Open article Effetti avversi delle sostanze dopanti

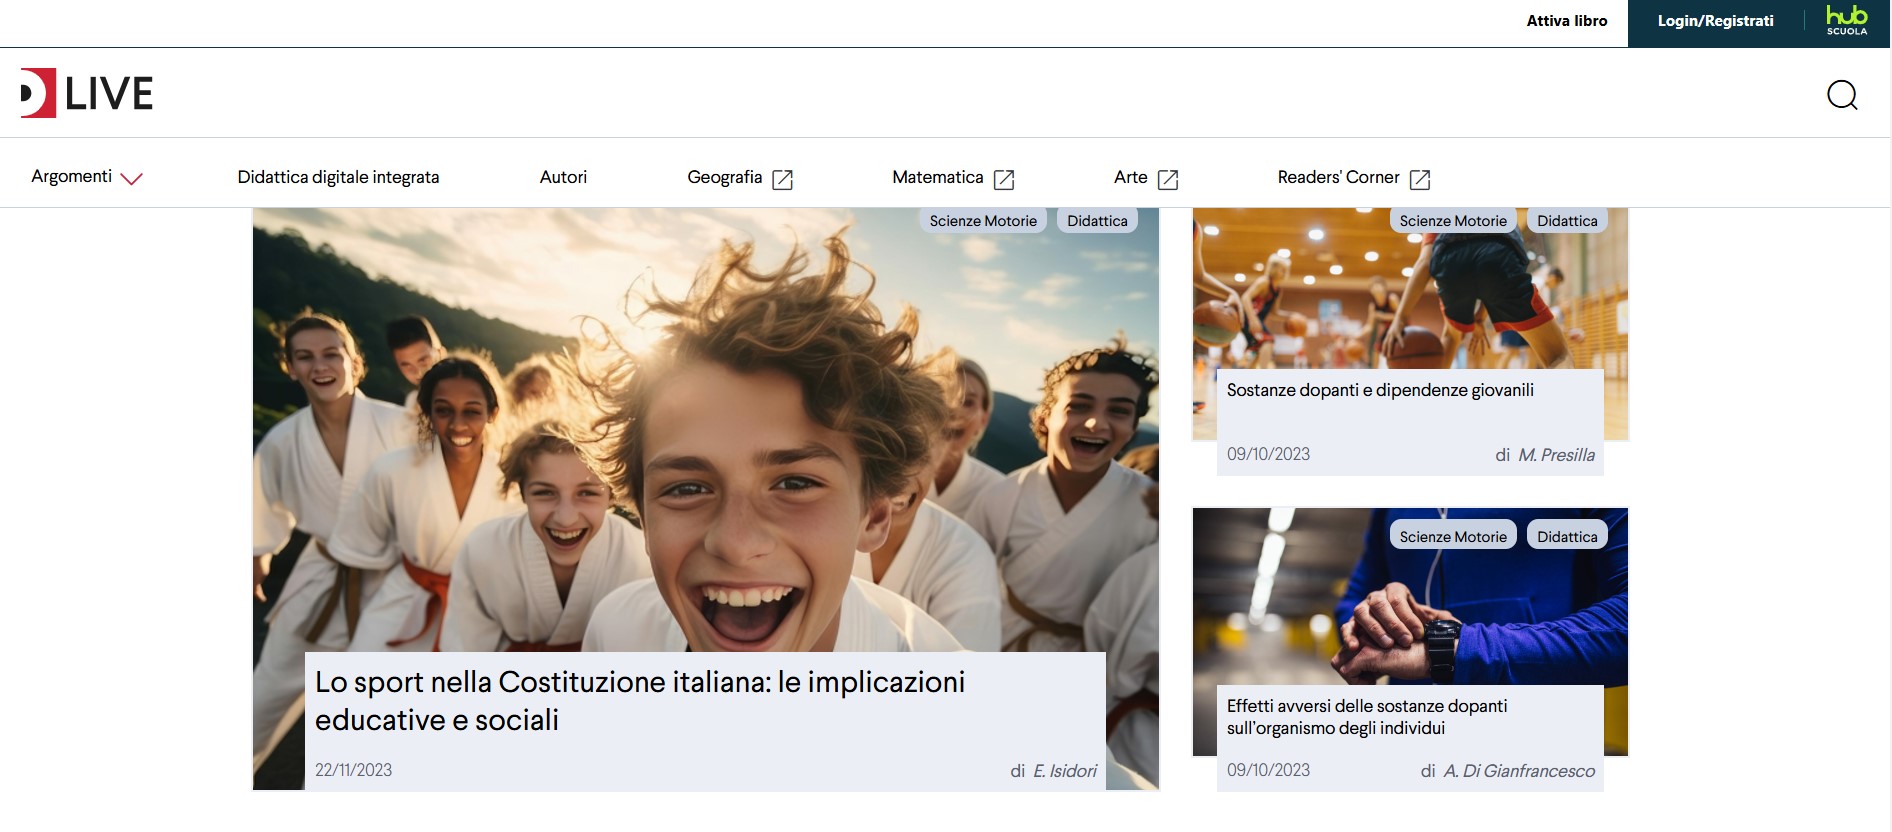tap(1367, 717)
